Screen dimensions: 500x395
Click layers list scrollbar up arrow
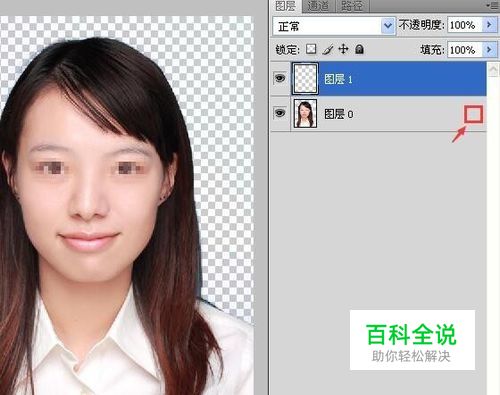(x=493, y=70)
